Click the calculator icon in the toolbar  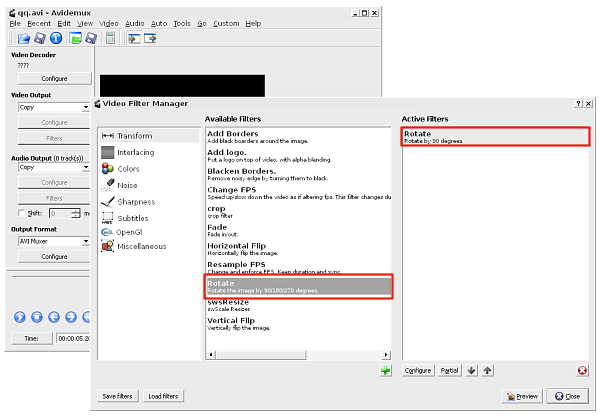click(109, 38)
